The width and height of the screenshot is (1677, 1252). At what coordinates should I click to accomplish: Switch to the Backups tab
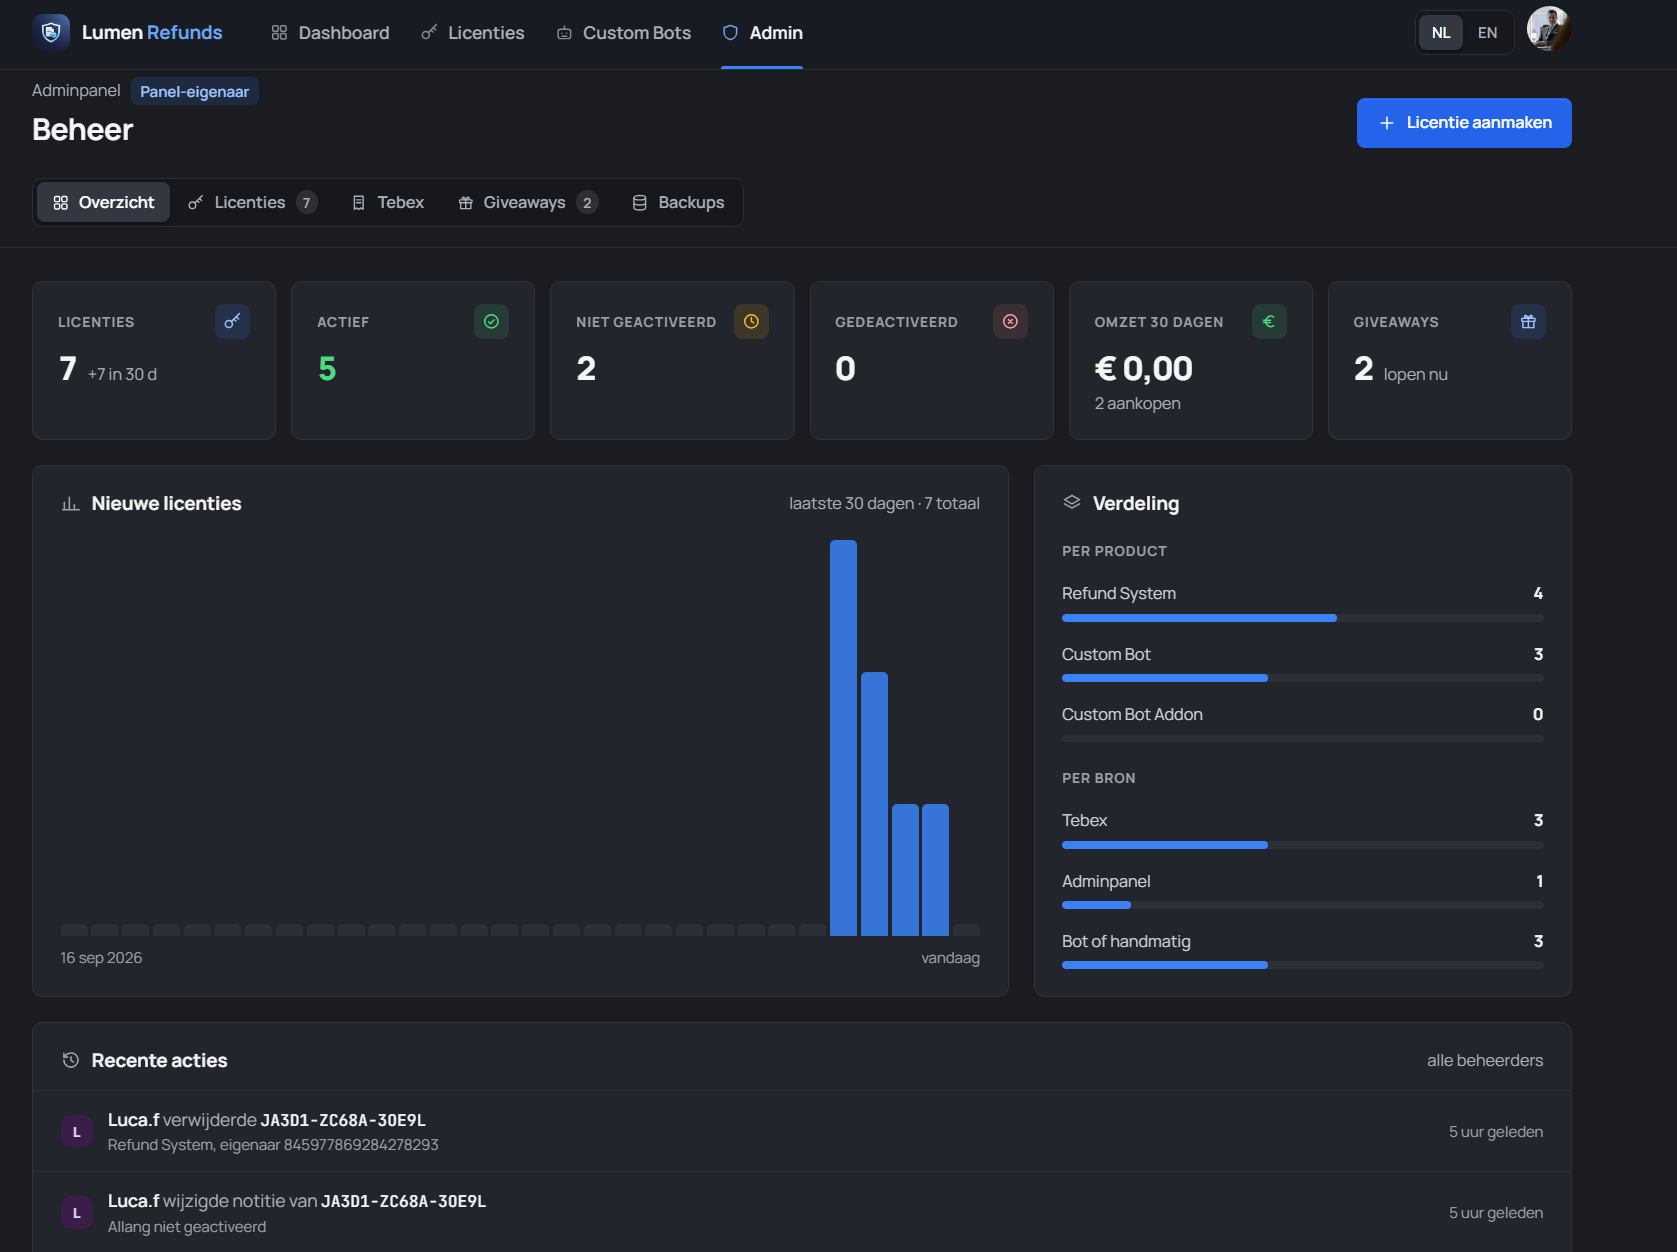678,202
